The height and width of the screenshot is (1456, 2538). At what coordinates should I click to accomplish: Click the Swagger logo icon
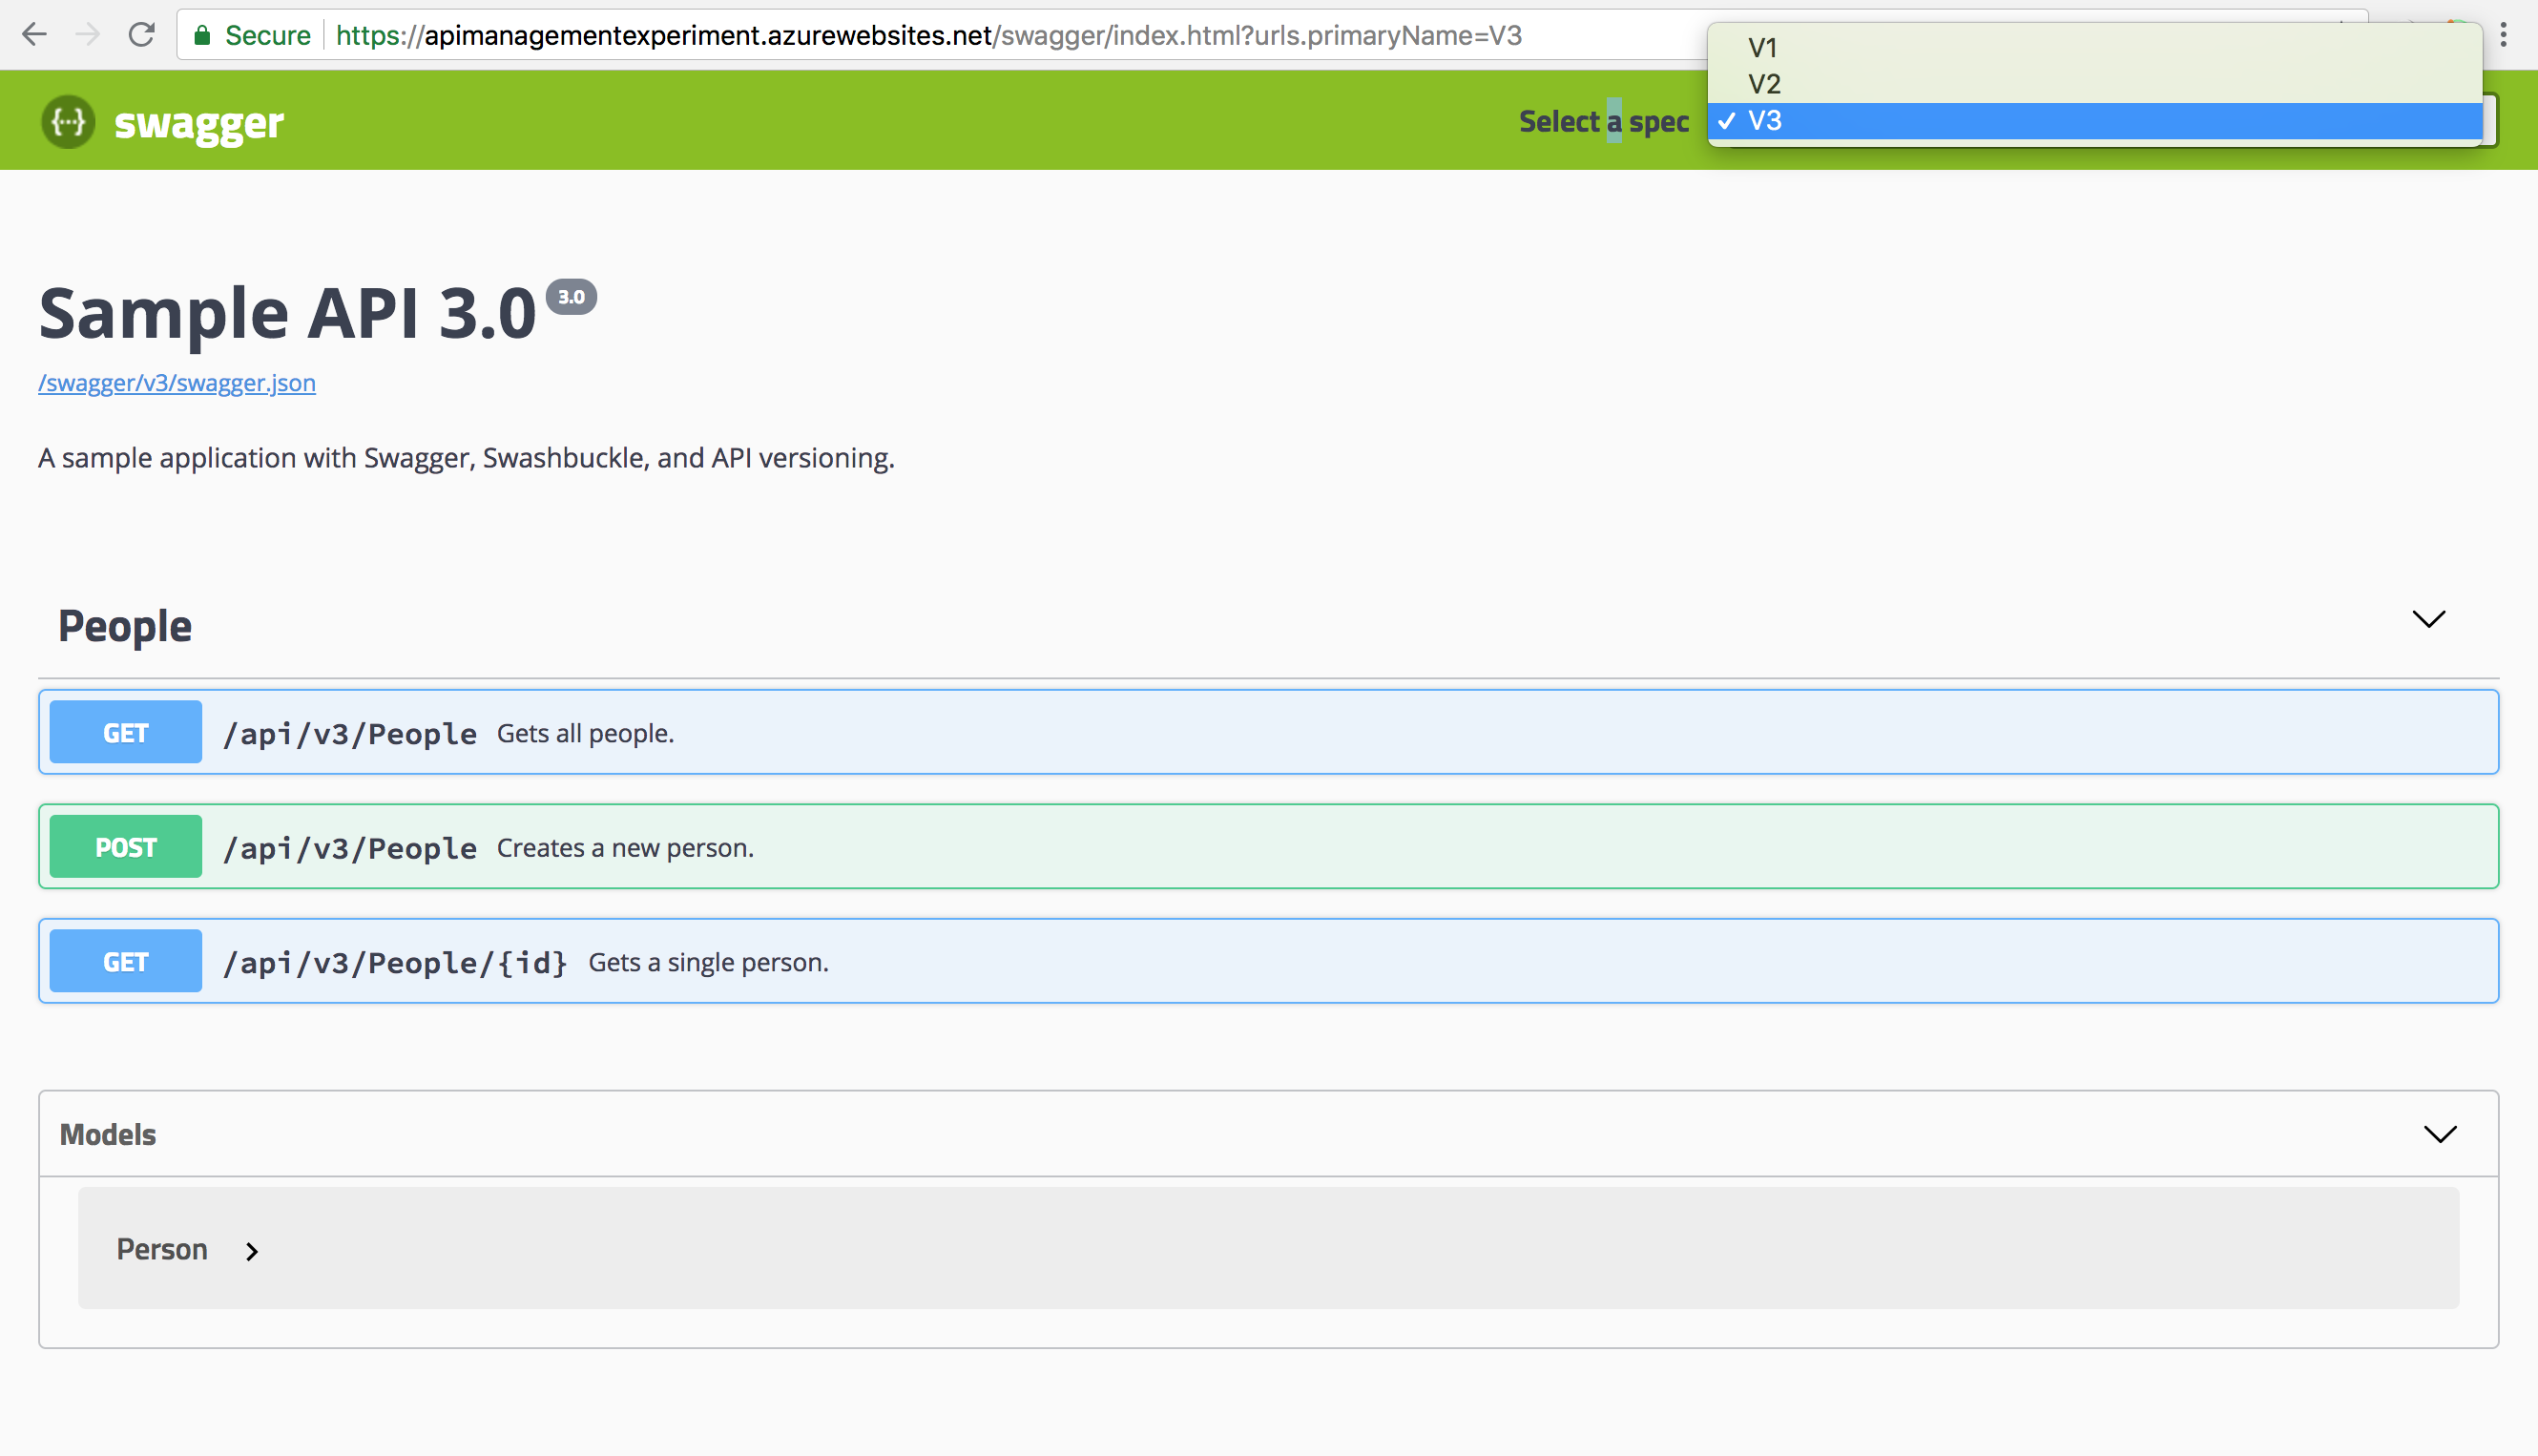(68, 122)
